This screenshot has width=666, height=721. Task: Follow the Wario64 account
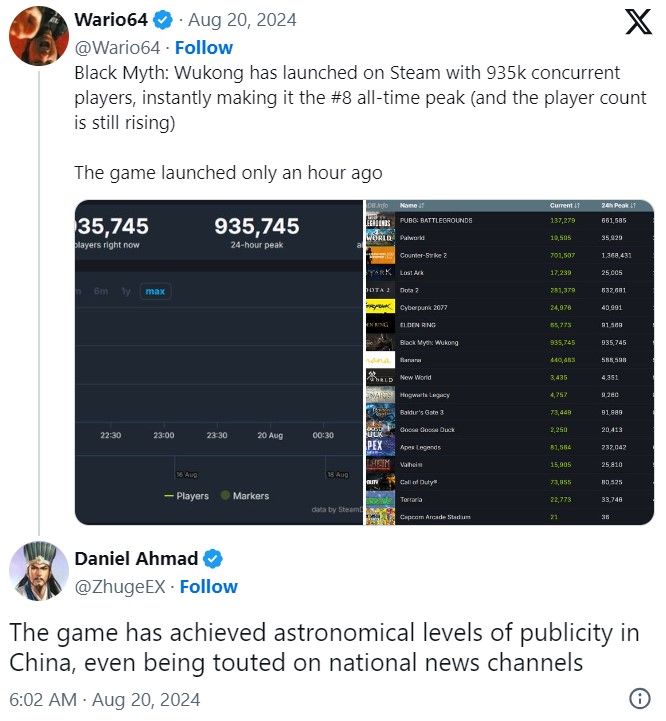pos(204,47)
